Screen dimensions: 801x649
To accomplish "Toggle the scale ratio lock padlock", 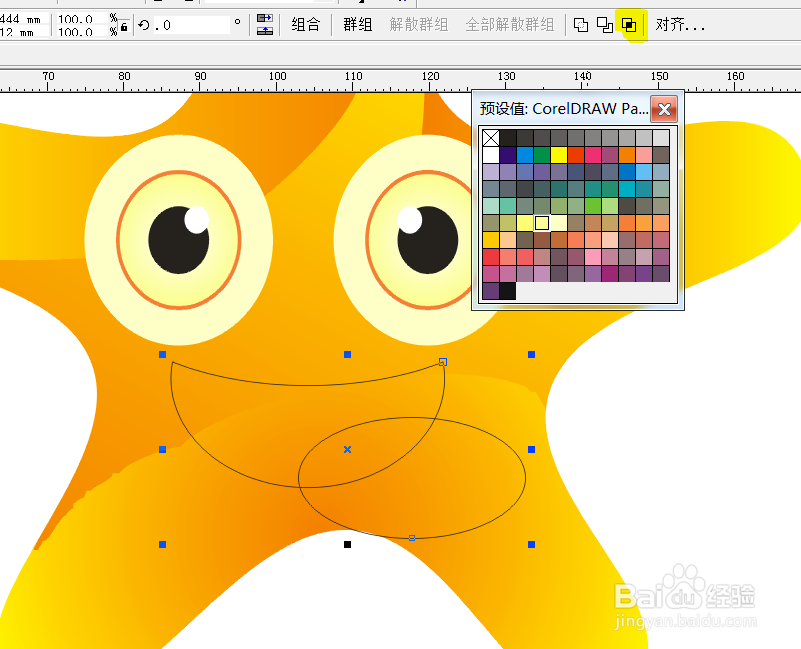I will 122,26.
